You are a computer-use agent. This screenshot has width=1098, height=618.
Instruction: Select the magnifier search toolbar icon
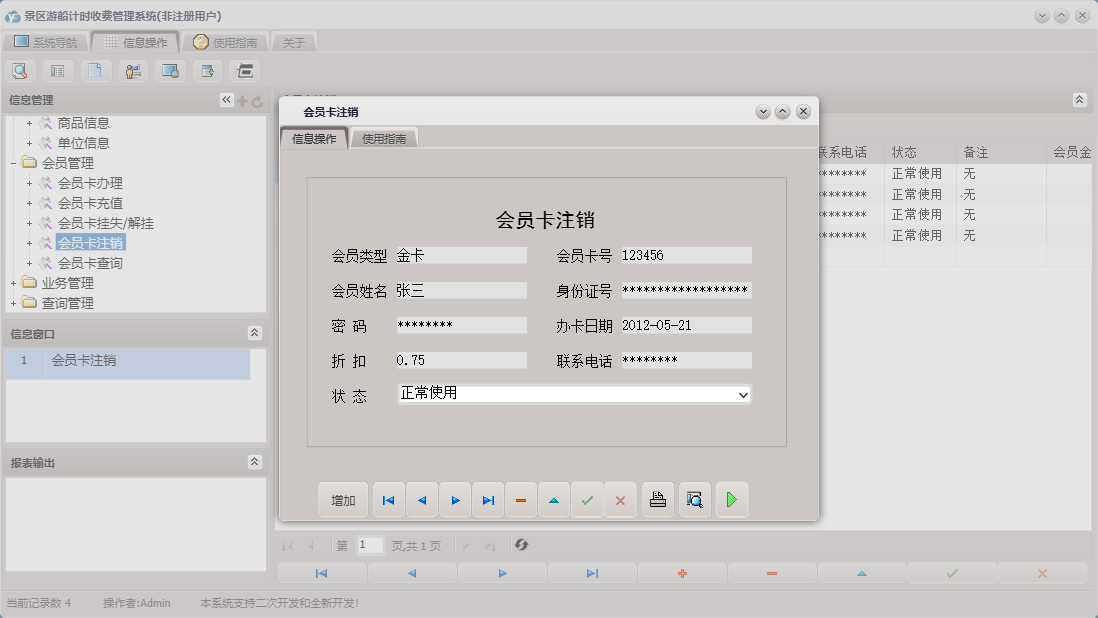click(x=20, y=70)
